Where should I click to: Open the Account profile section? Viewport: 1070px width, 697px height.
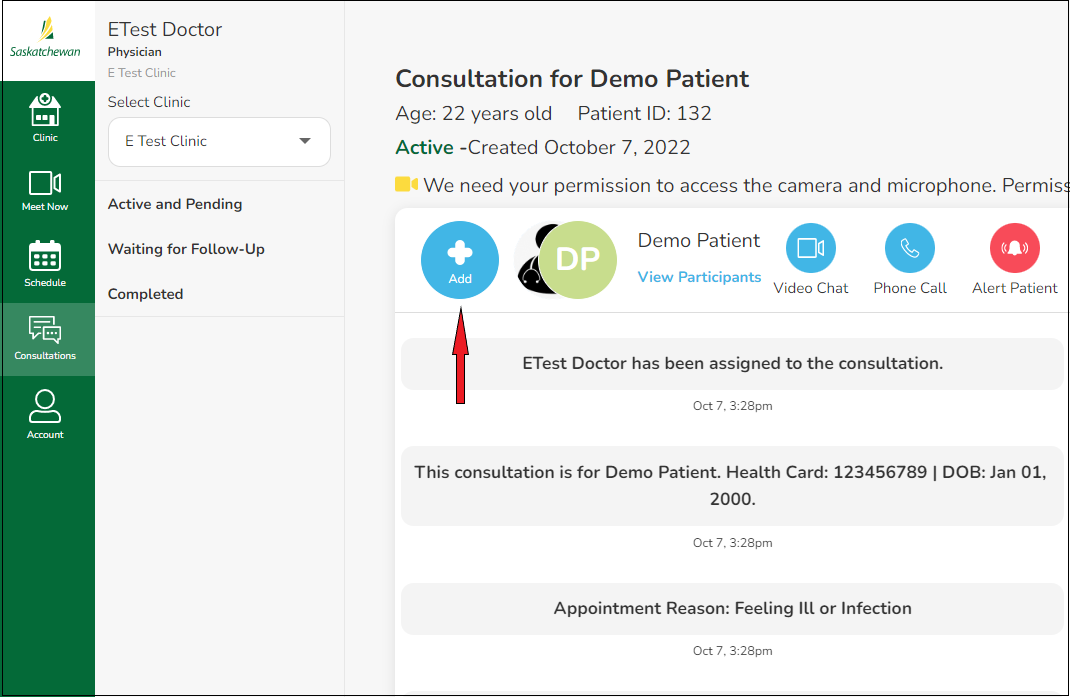(x=45, y=414)
